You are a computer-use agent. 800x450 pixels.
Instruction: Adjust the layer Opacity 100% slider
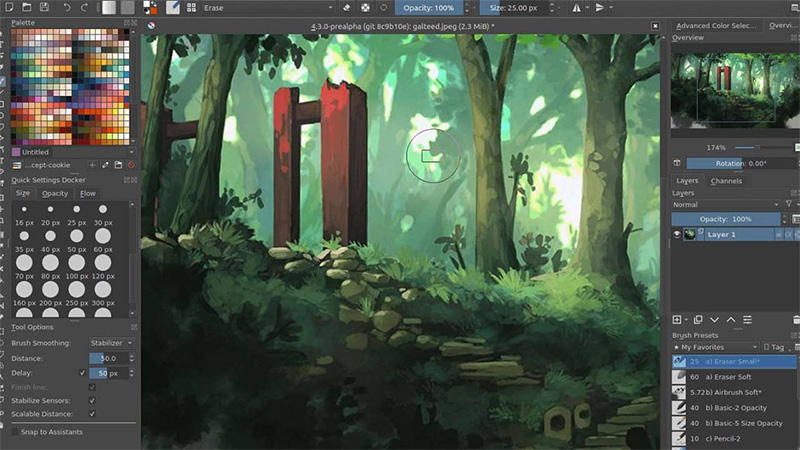[x=726, y=219]
